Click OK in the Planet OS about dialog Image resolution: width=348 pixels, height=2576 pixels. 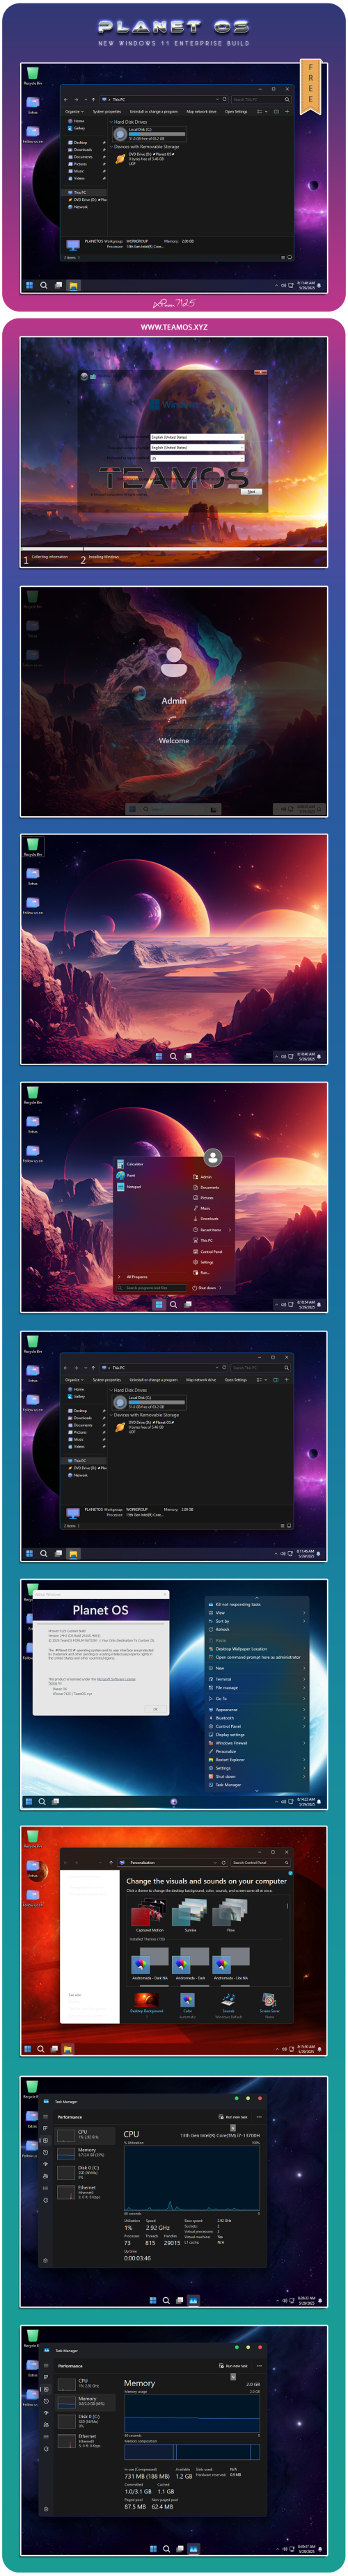(155, 1709)
